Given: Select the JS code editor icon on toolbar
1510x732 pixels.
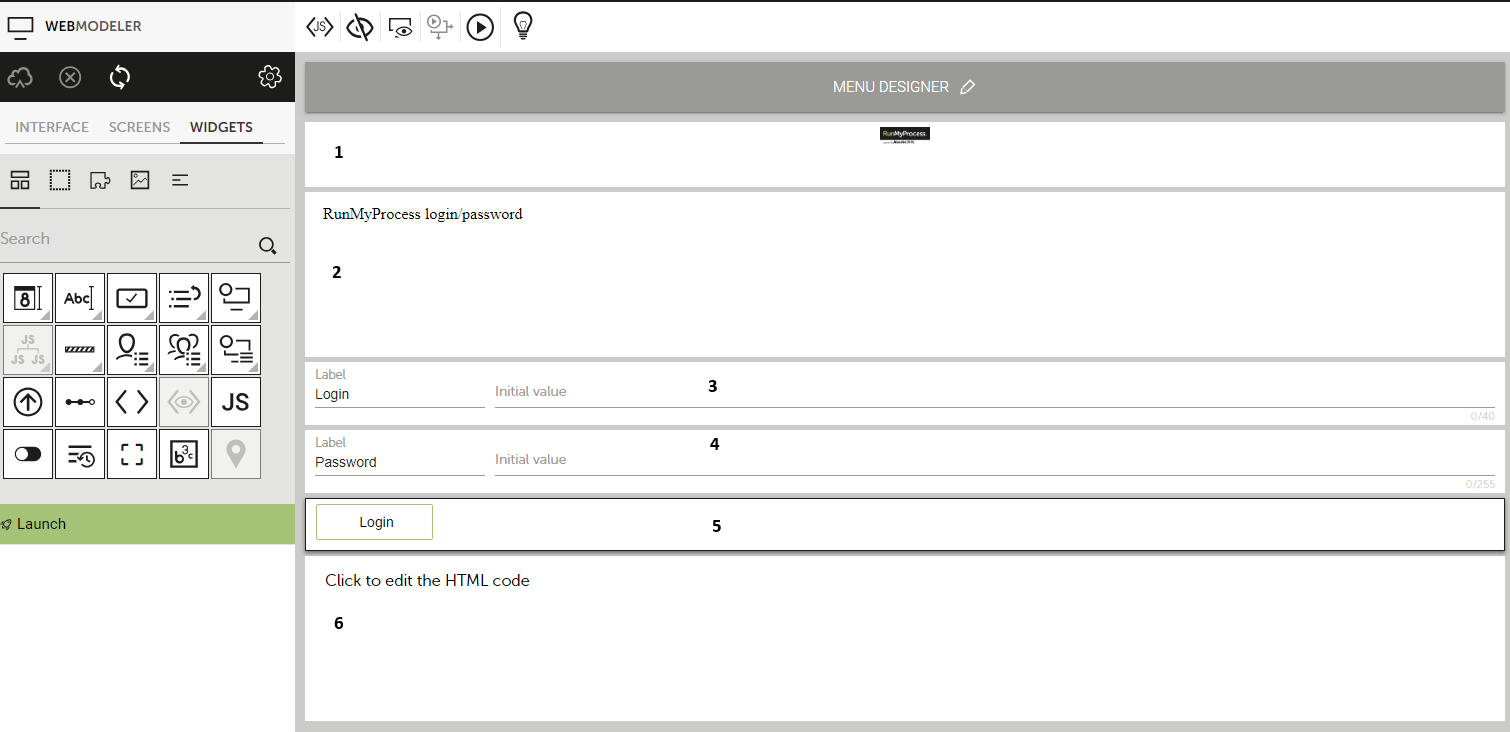Looking at the screenshot, I should [320, 27].
